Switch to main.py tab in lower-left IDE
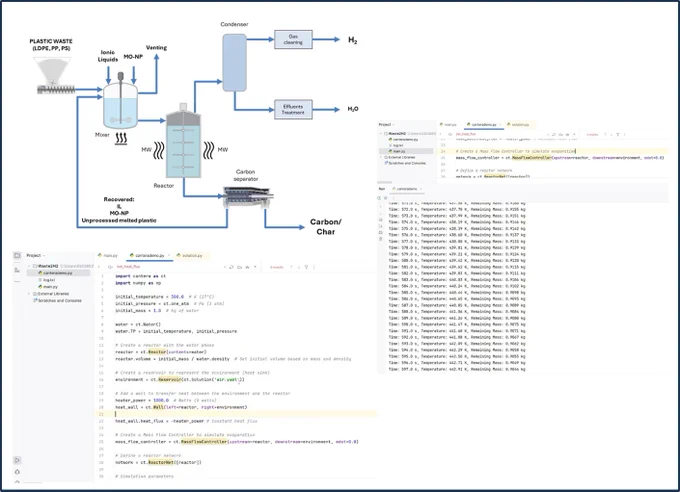 (x=108, y=255)
